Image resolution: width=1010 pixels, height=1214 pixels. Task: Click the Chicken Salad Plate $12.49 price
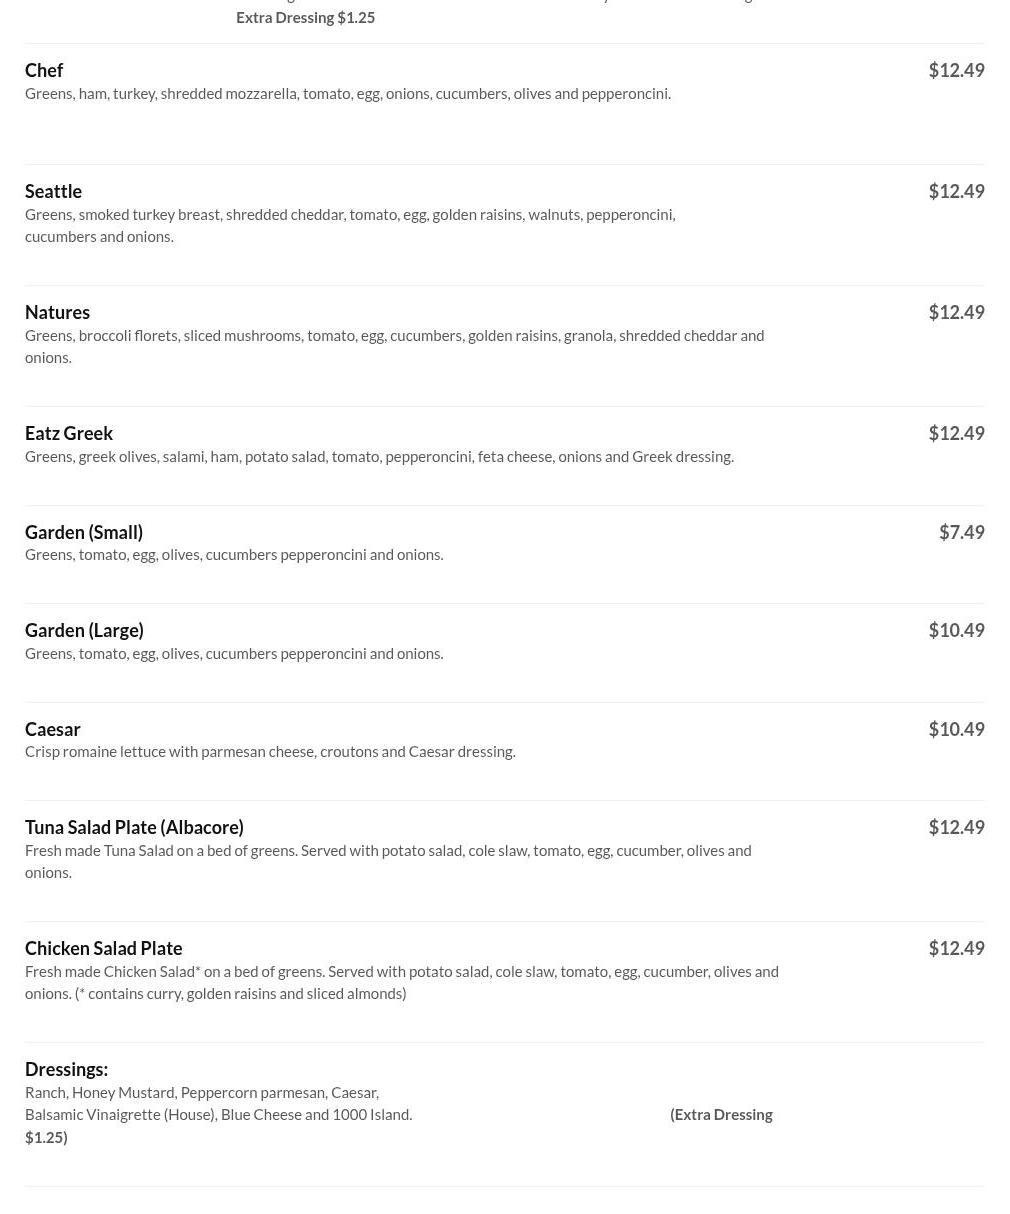pos(956,948)
